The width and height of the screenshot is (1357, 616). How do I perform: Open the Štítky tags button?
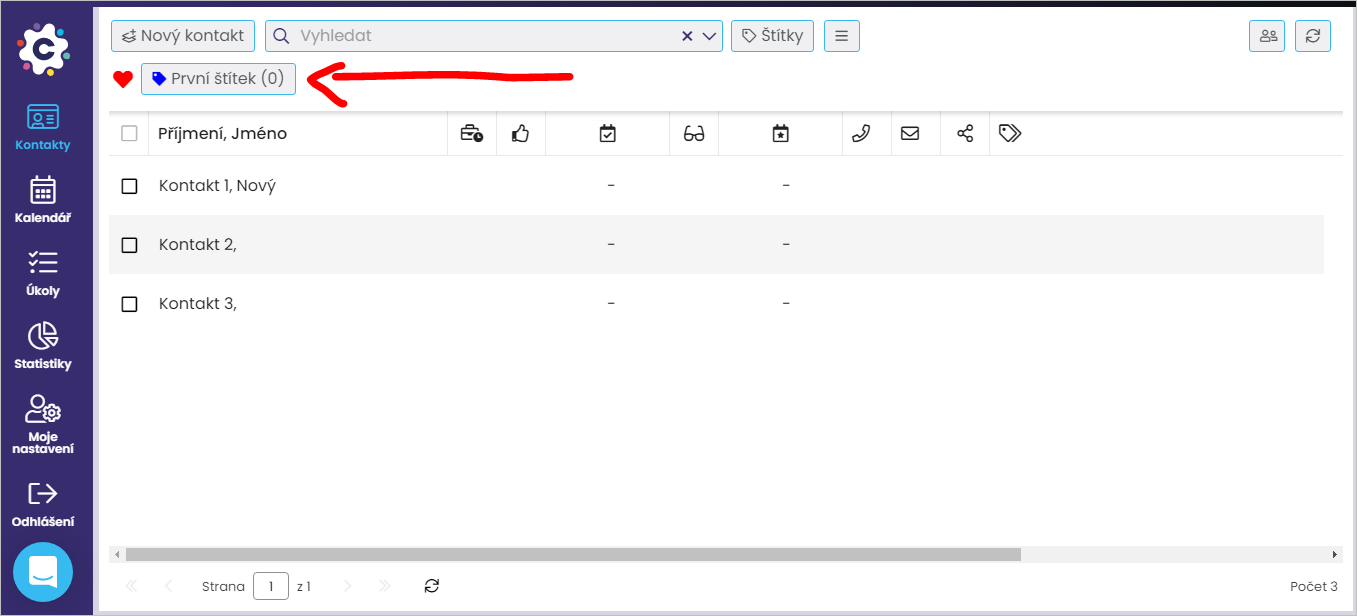772,36
